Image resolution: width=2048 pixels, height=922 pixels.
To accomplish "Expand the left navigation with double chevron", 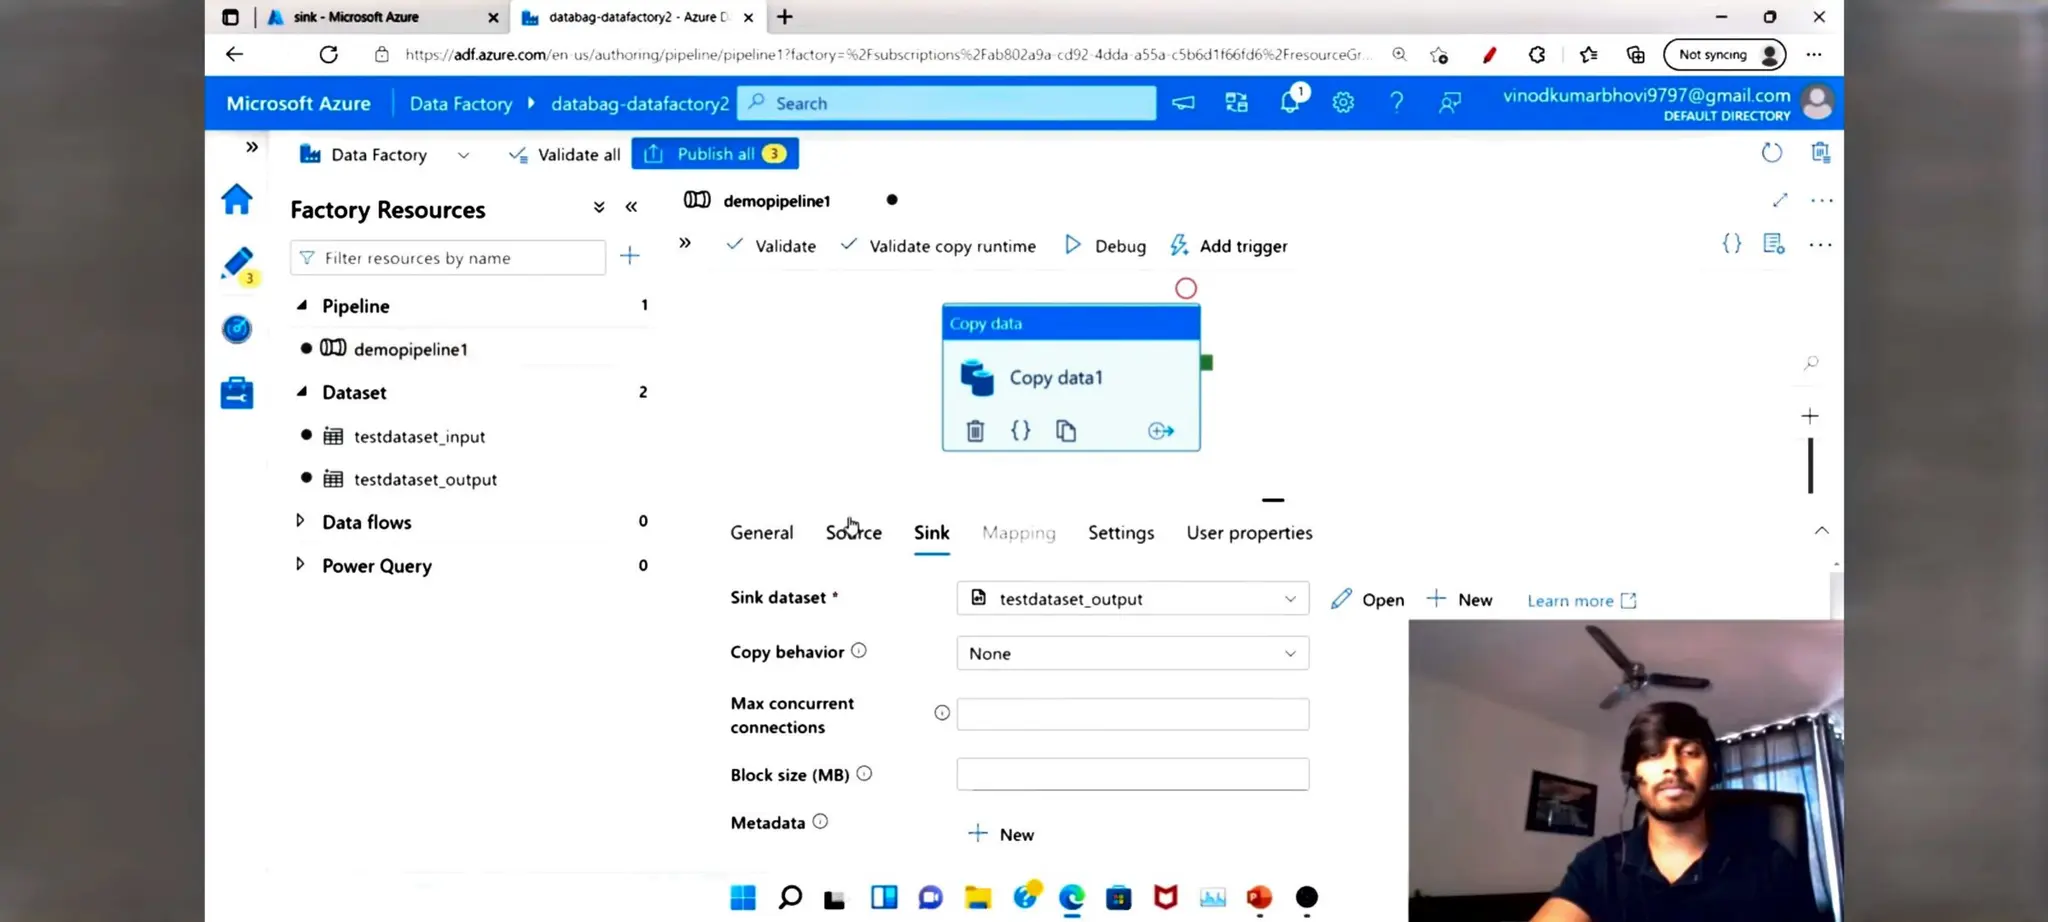I will 252,147.
